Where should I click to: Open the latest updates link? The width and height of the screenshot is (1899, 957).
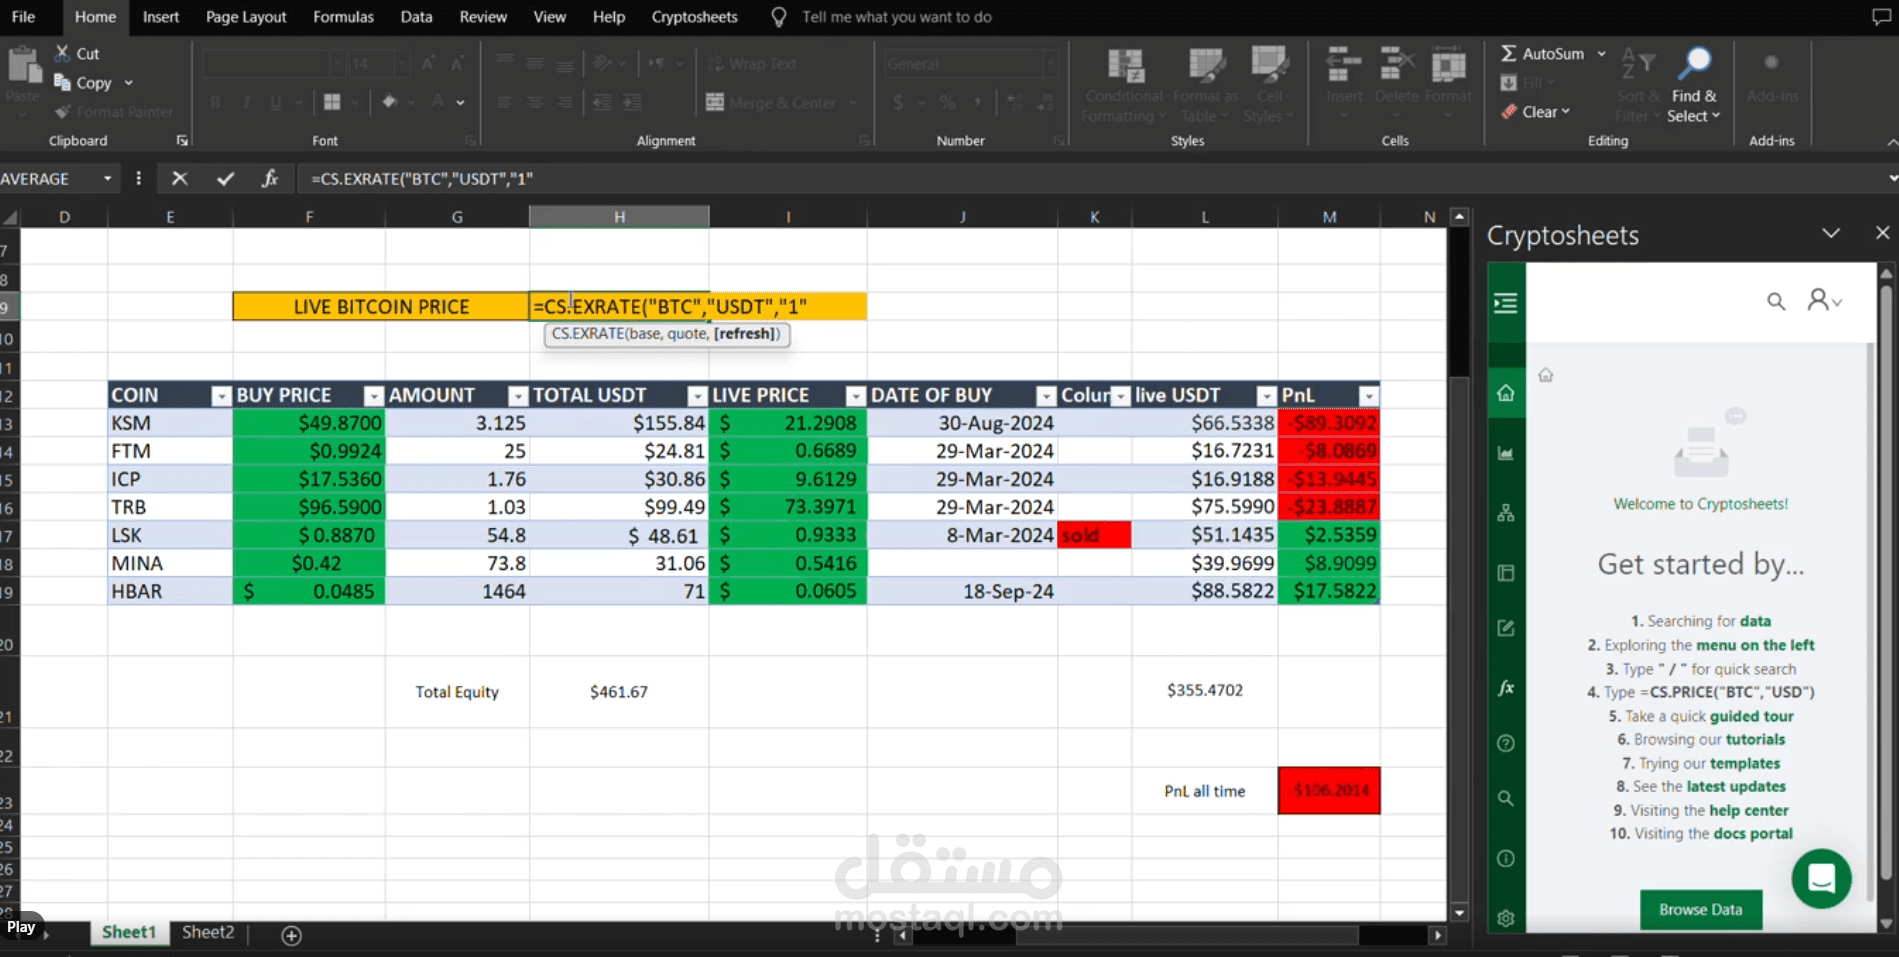coord(1736,787)
